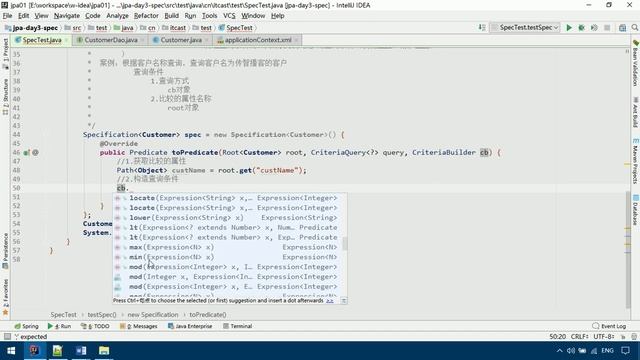Open Project Structure icon in toolbar
Image resolution: width=640 pixels, height=360 pixels.
(x=622, y=28)
